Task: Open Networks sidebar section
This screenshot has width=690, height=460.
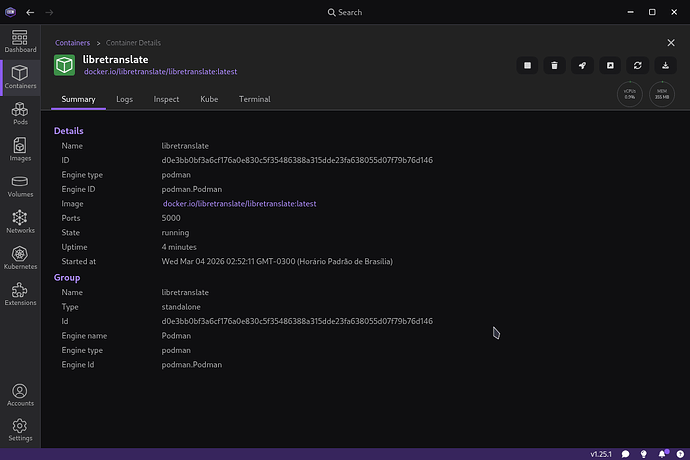Action: point(20,222)
